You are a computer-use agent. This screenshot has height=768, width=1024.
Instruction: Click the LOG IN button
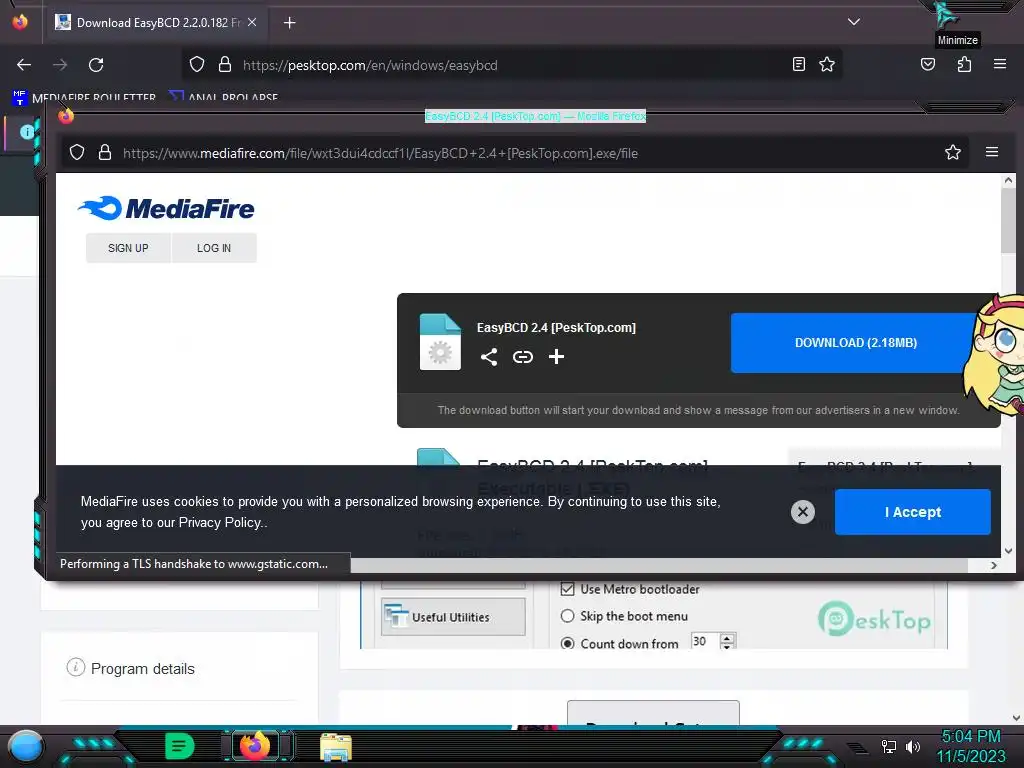tap(214, 248)
